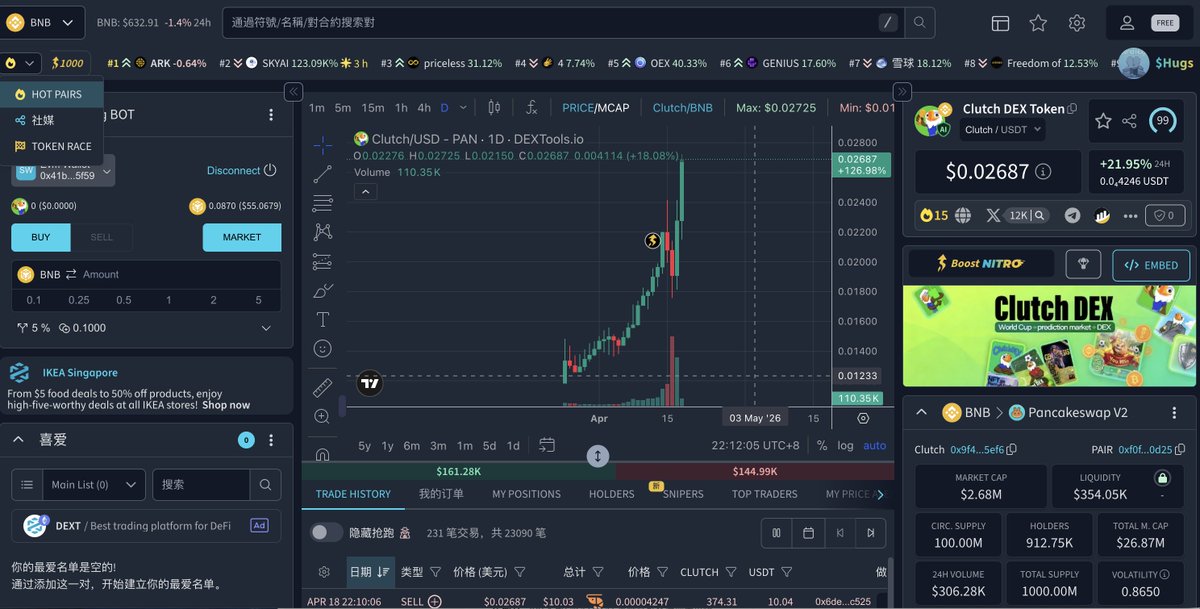Open the Clutch / USDT pair dropdown
Image resolution: width=1200 pixels, height=609 pixels.
point(1003,130)
